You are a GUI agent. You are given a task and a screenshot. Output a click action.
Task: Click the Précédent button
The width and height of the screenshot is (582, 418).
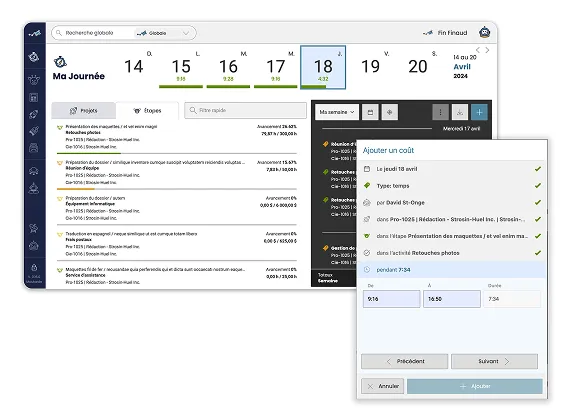(405, 361)
